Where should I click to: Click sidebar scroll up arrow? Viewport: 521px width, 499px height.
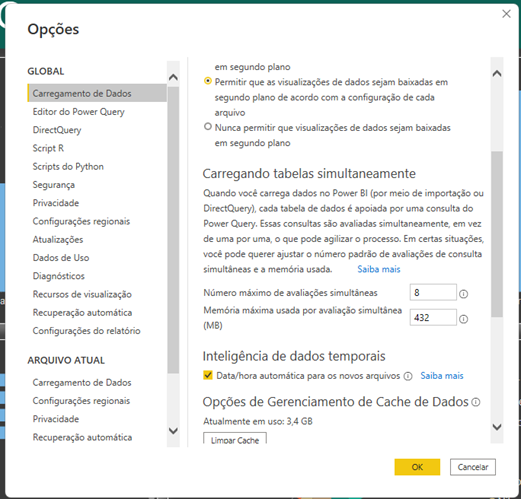173,77
